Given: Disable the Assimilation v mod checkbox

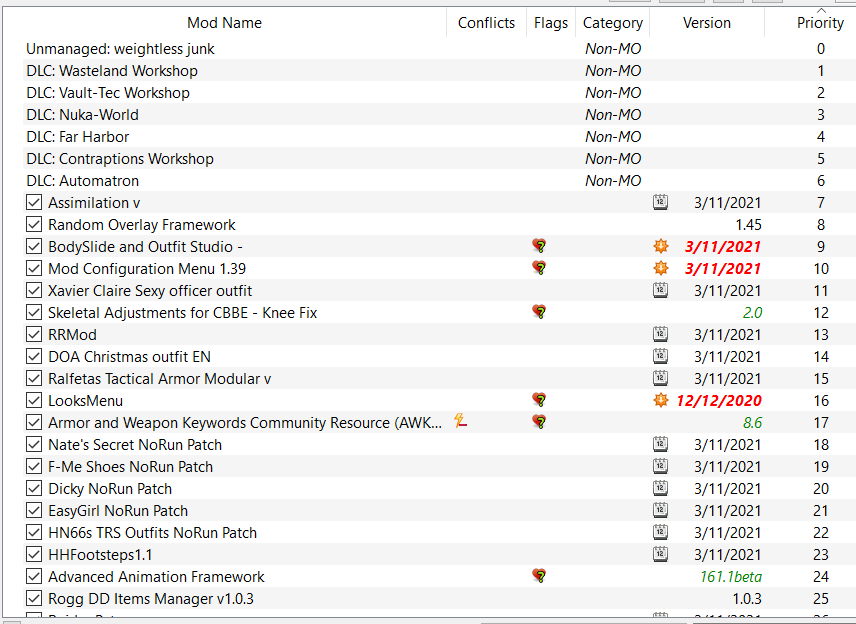Looking at the screenshot, I should click(x=34, y=203).
